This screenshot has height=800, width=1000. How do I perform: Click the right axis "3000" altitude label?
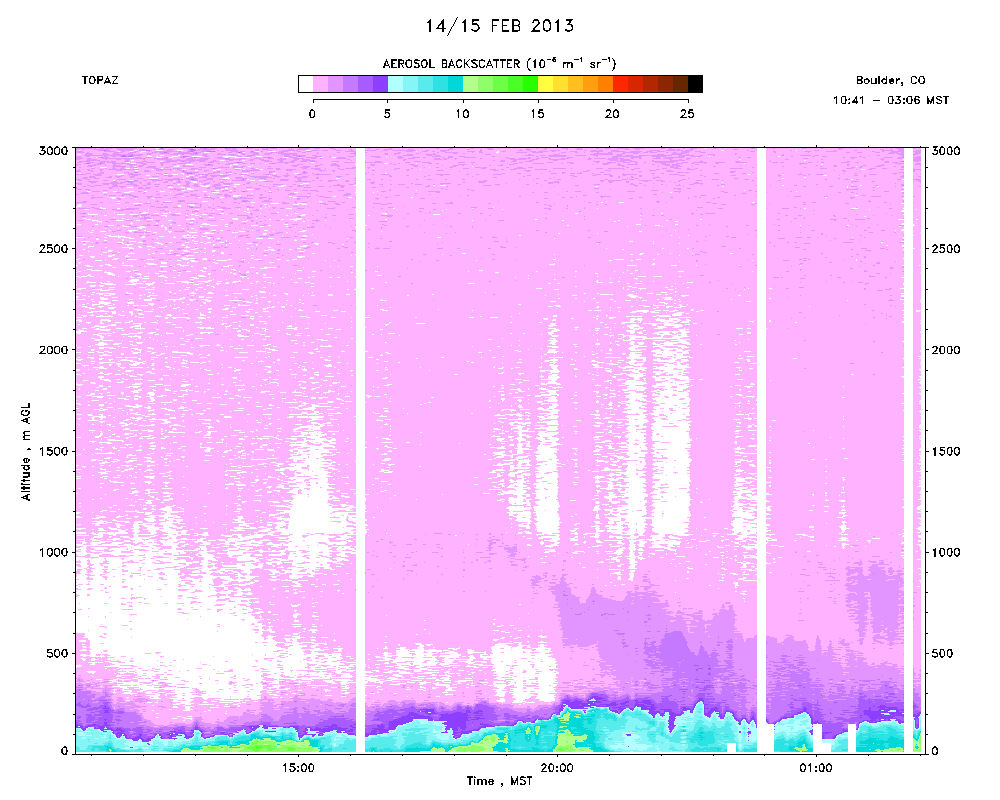(x=946, y=151)
